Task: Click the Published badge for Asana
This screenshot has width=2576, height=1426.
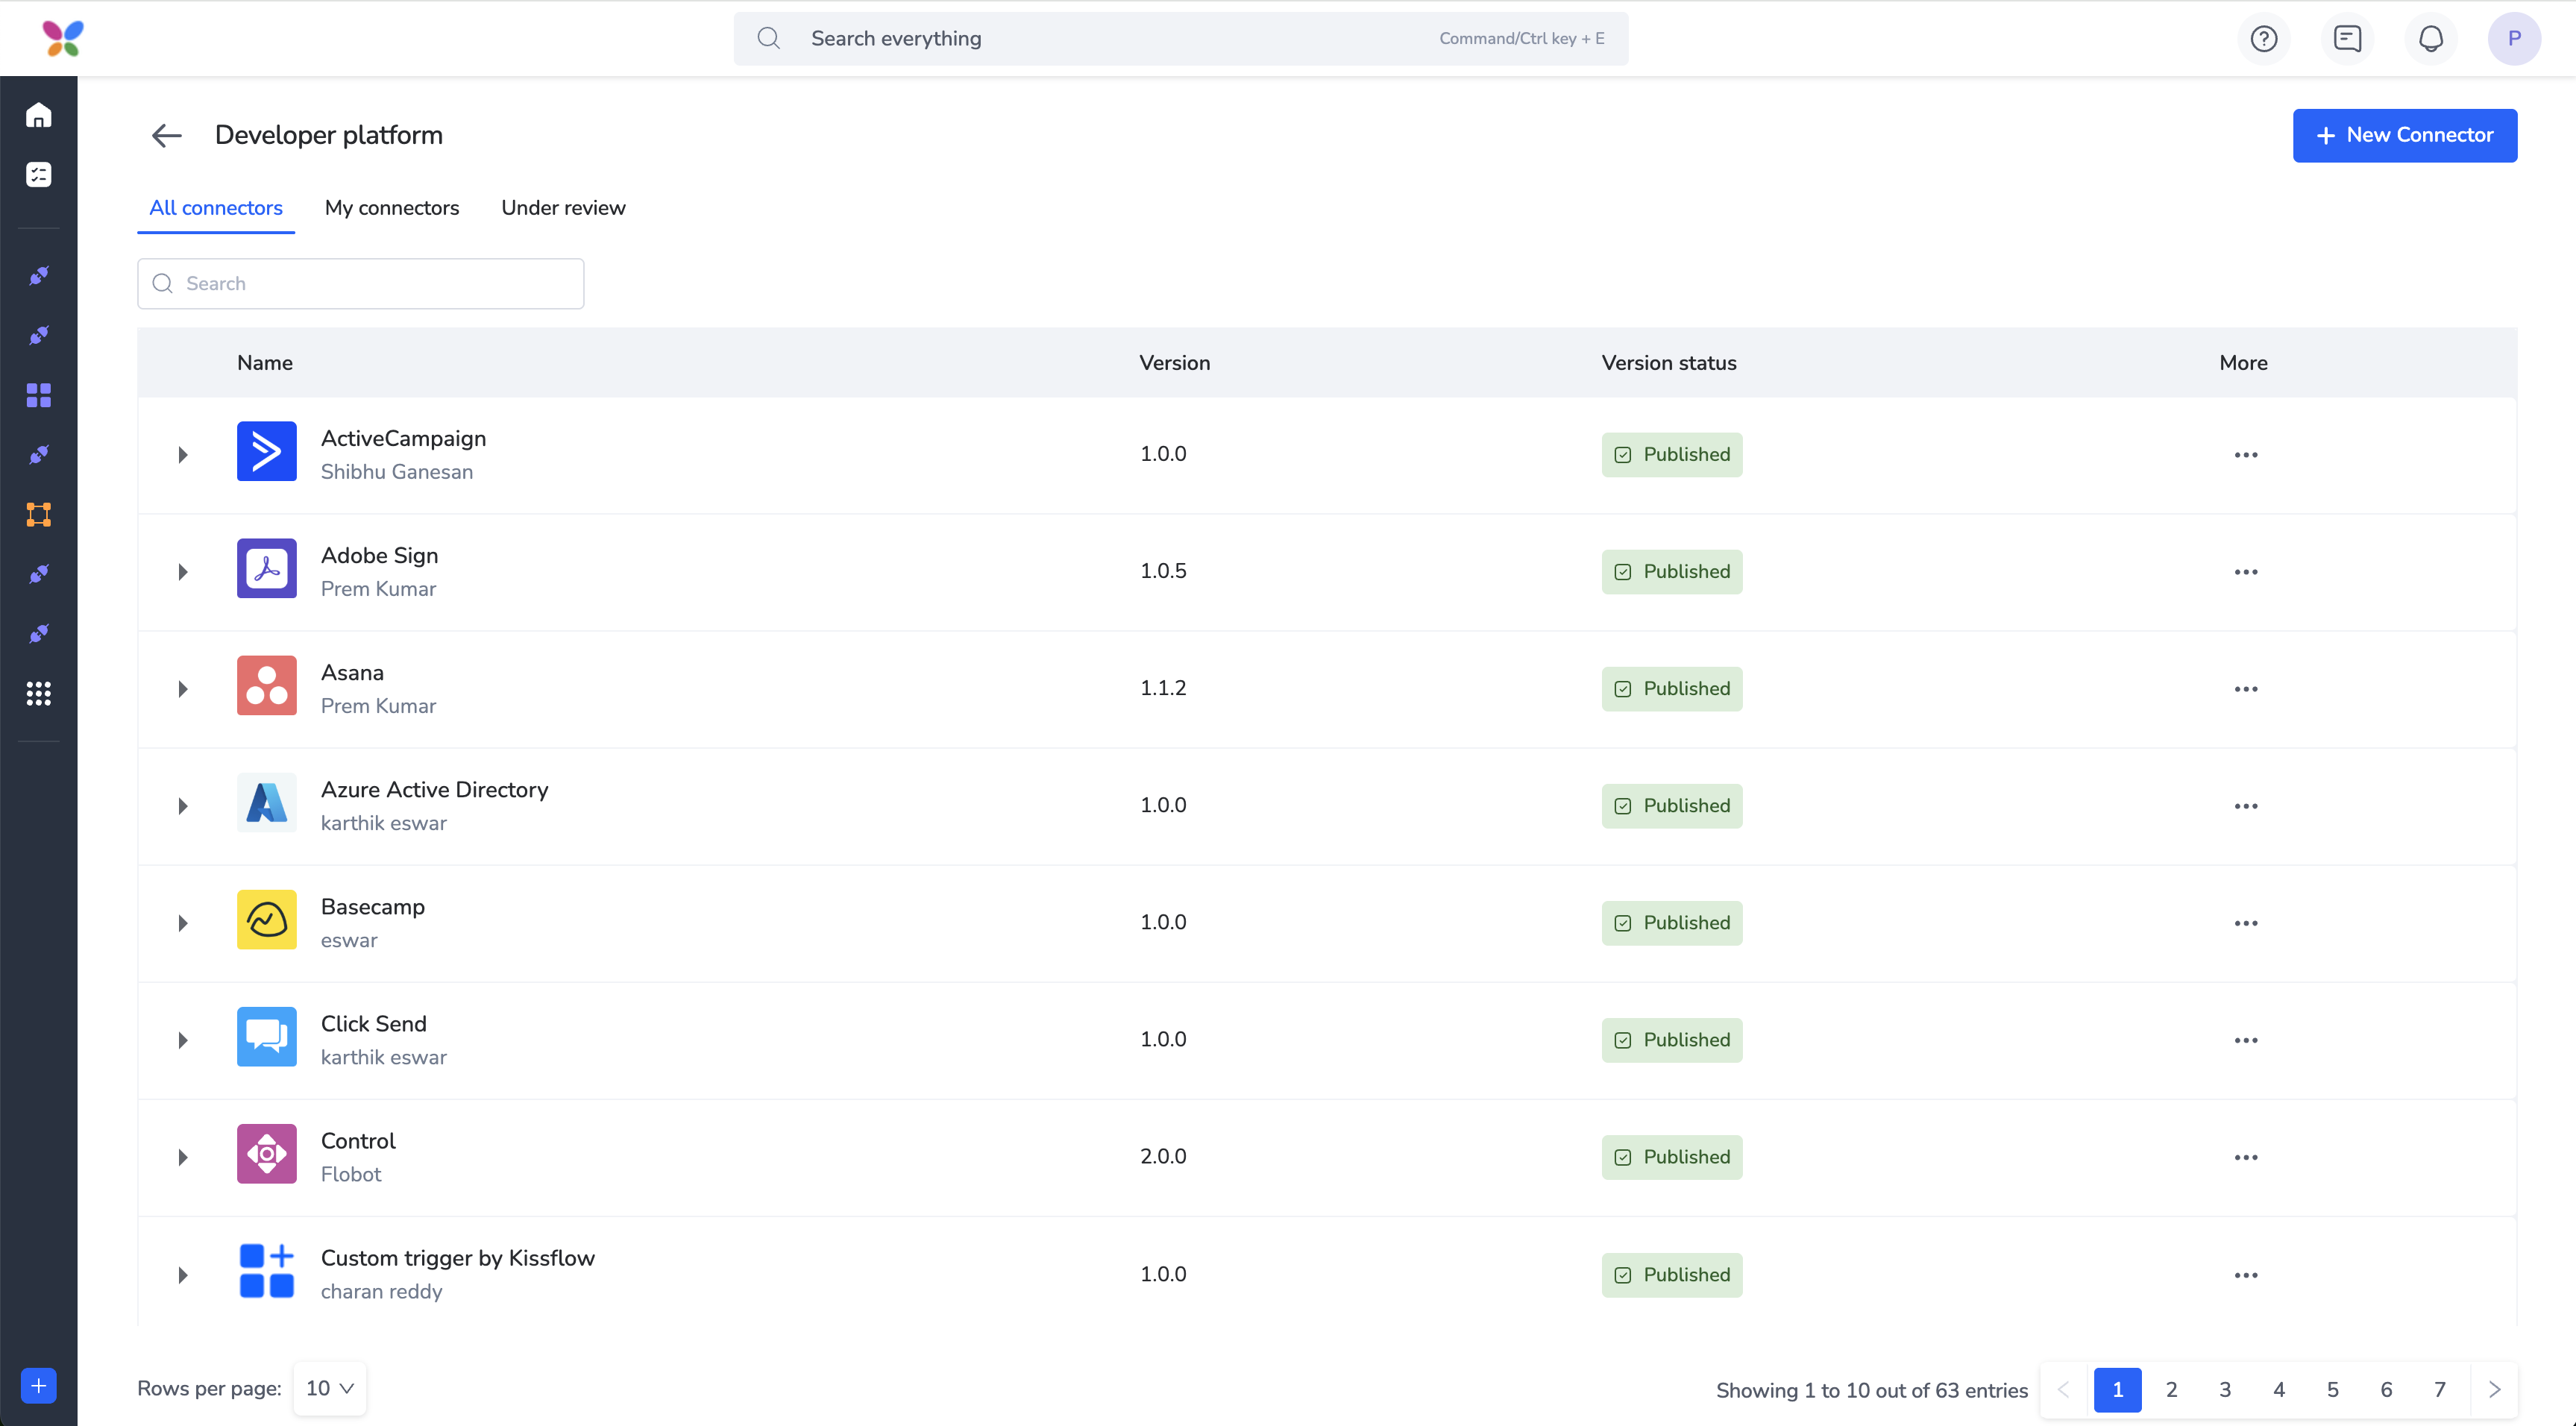Action: 1672,689
